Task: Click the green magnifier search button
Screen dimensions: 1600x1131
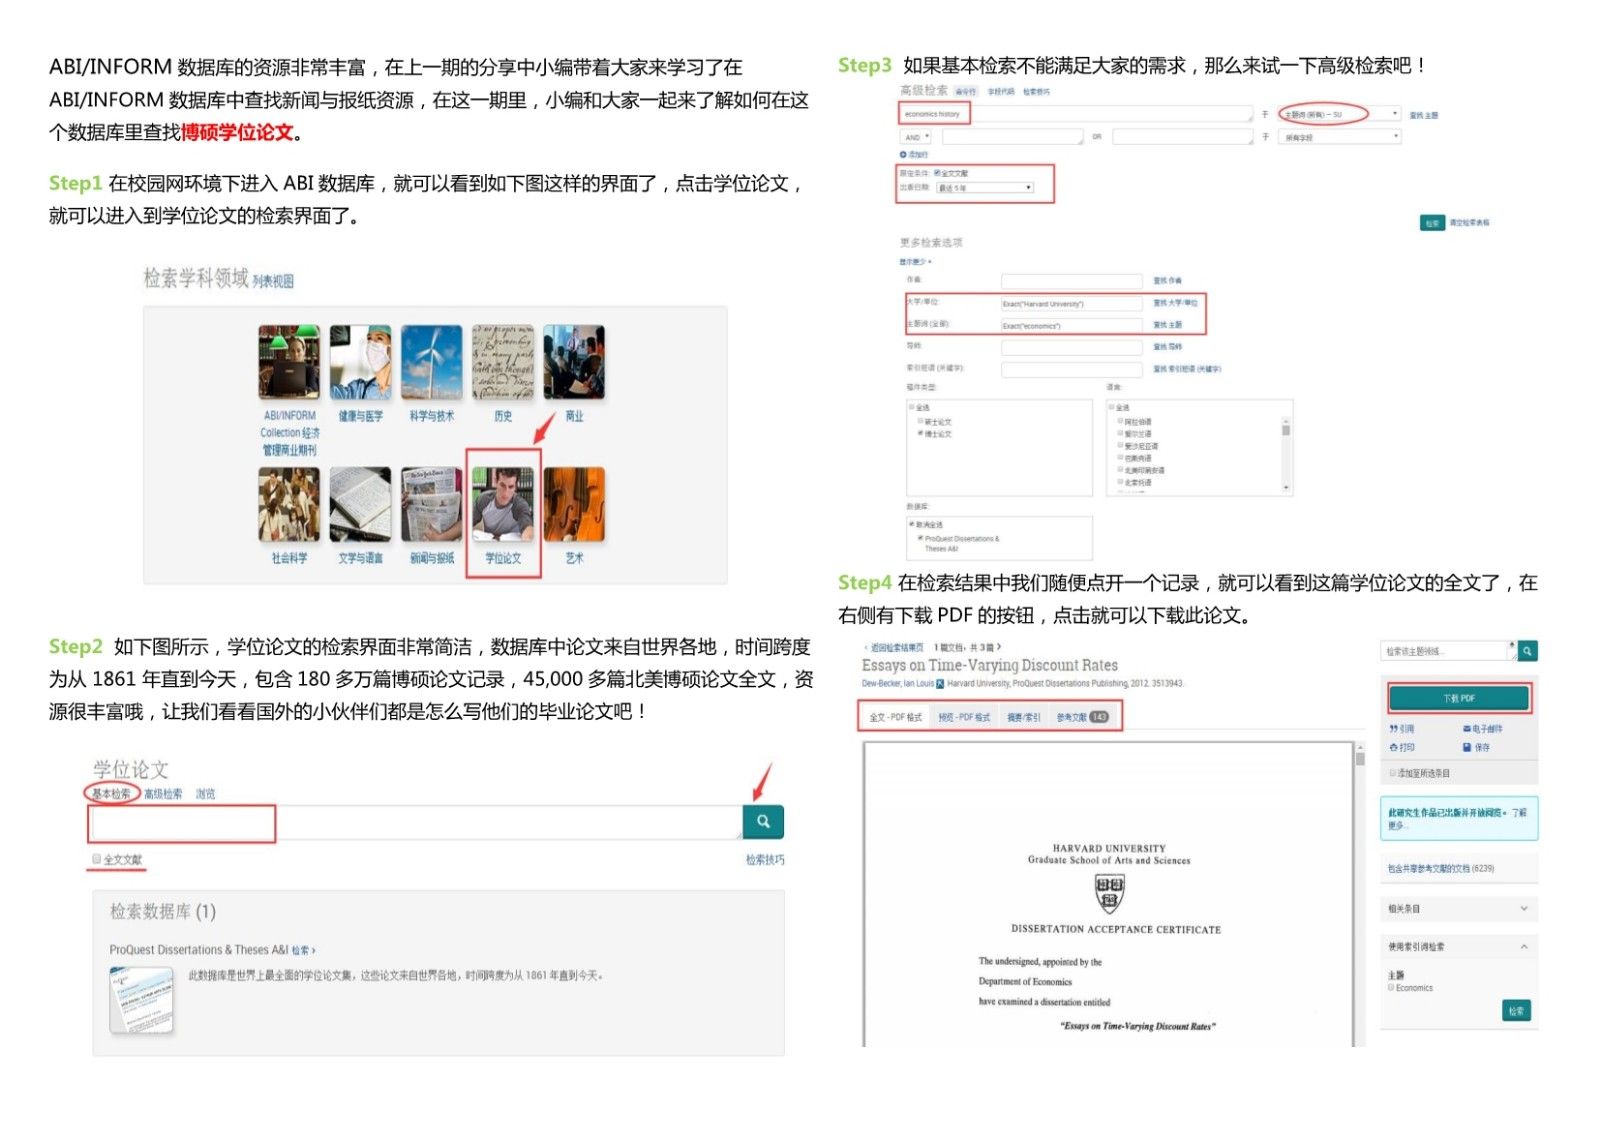Action: (x=763, y=821)
